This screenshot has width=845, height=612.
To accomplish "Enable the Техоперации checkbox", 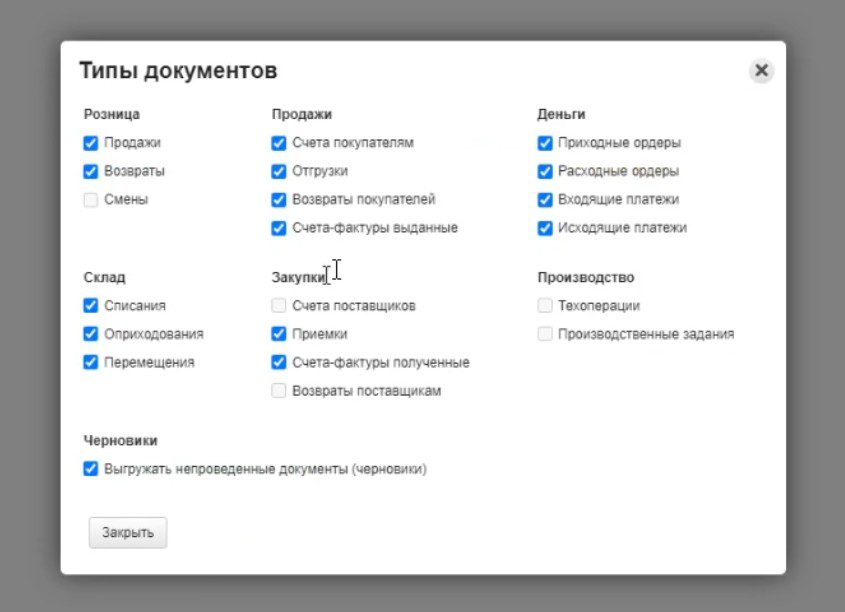I will (x=545, y=306).
